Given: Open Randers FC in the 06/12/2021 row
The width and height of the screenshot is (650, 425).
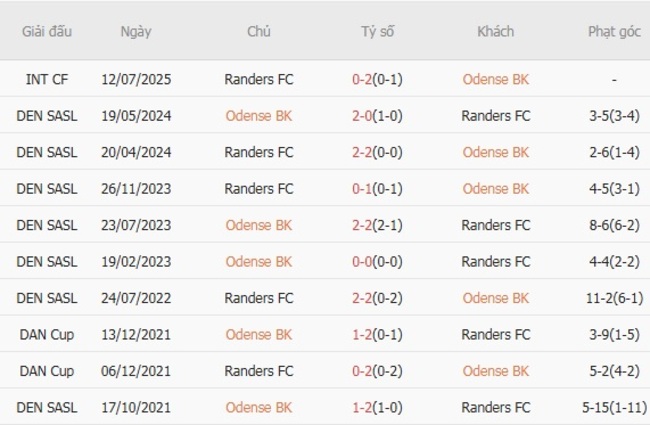Looking at the screenshot, I should click(x=259, y=371).
